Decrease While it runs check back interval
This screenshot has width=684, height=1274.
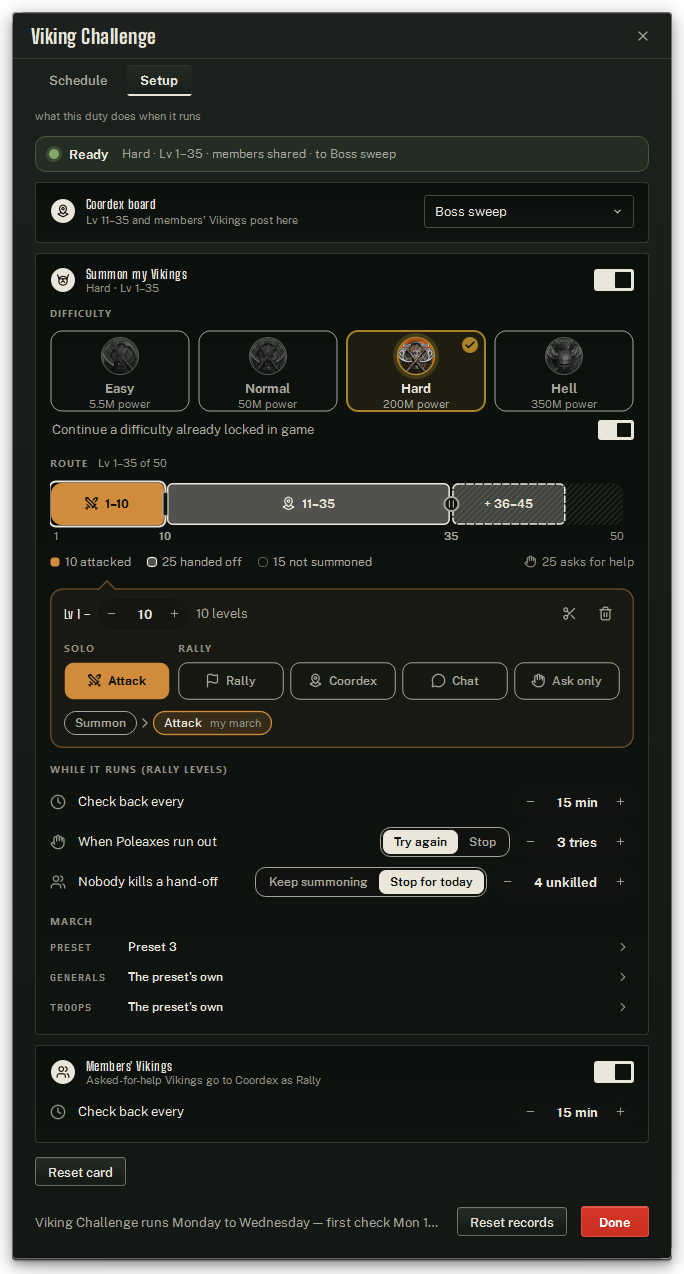[530, 802]
